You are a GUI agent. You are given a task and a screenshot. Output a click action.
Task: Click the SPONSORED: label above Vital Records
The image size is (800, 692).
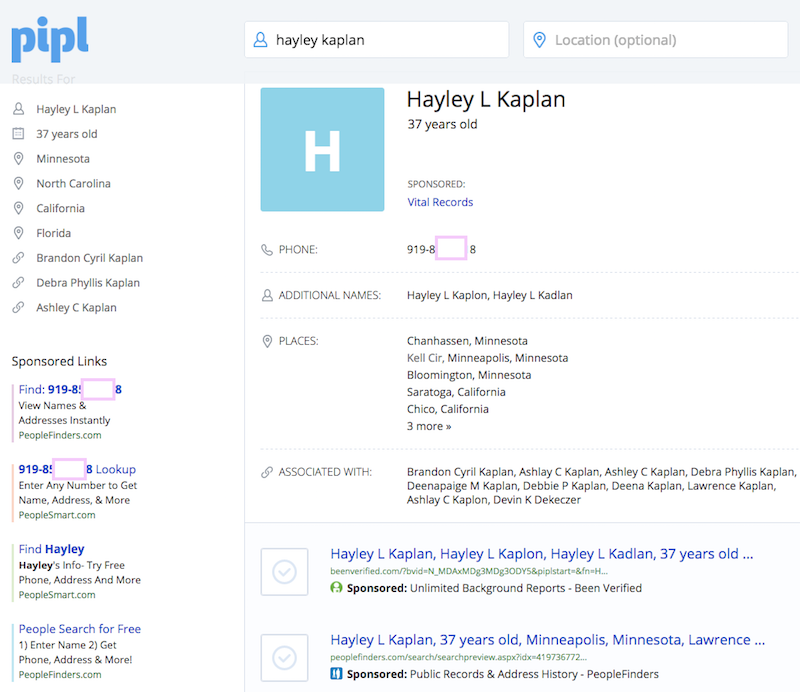[436, 184]
